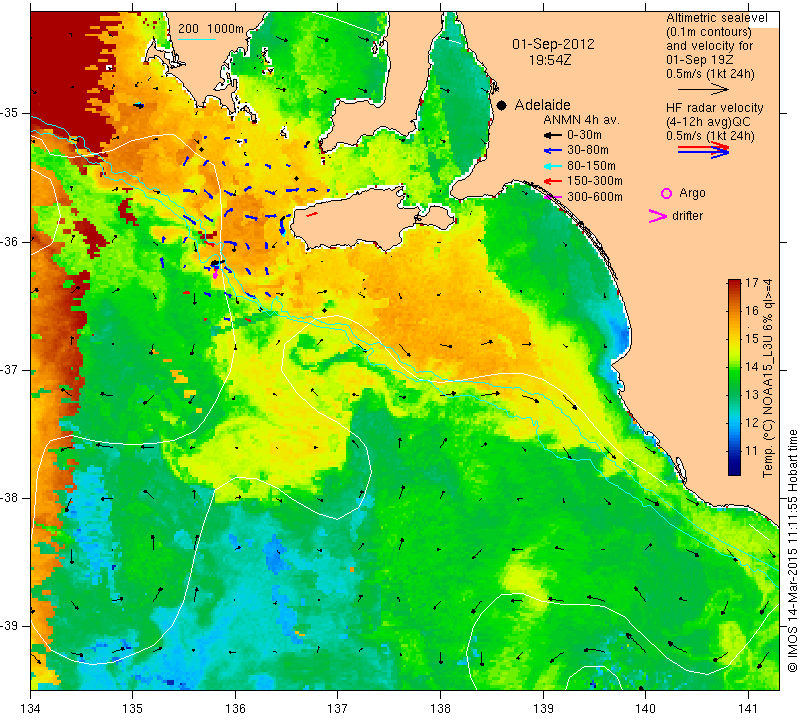
Task: Click the black 0-30m legend arrow
Action: [x=552, y=136]
